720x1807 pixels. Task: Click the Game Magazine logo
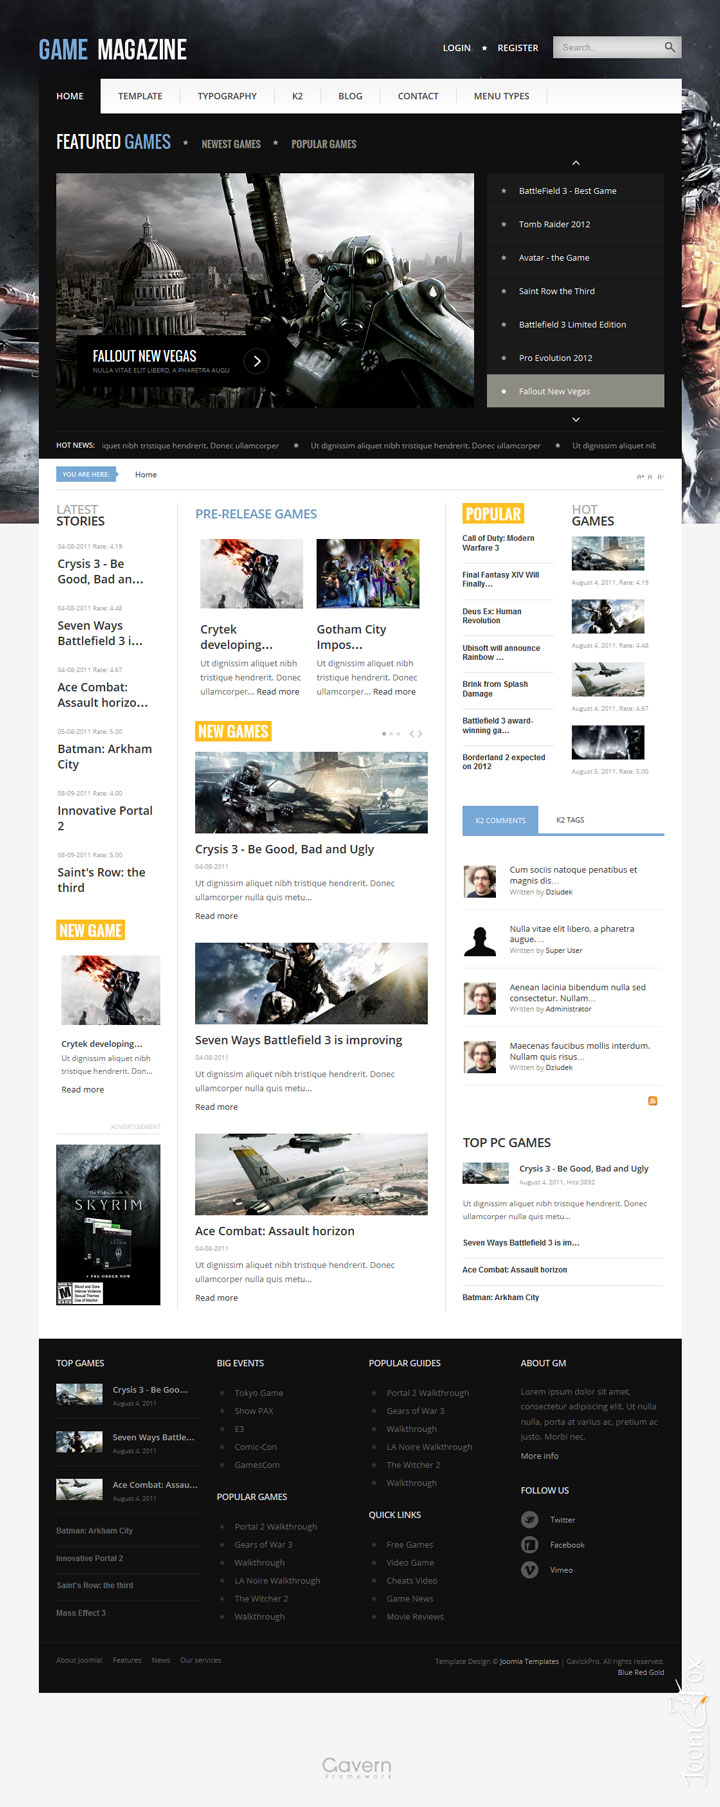click(113, 49)
